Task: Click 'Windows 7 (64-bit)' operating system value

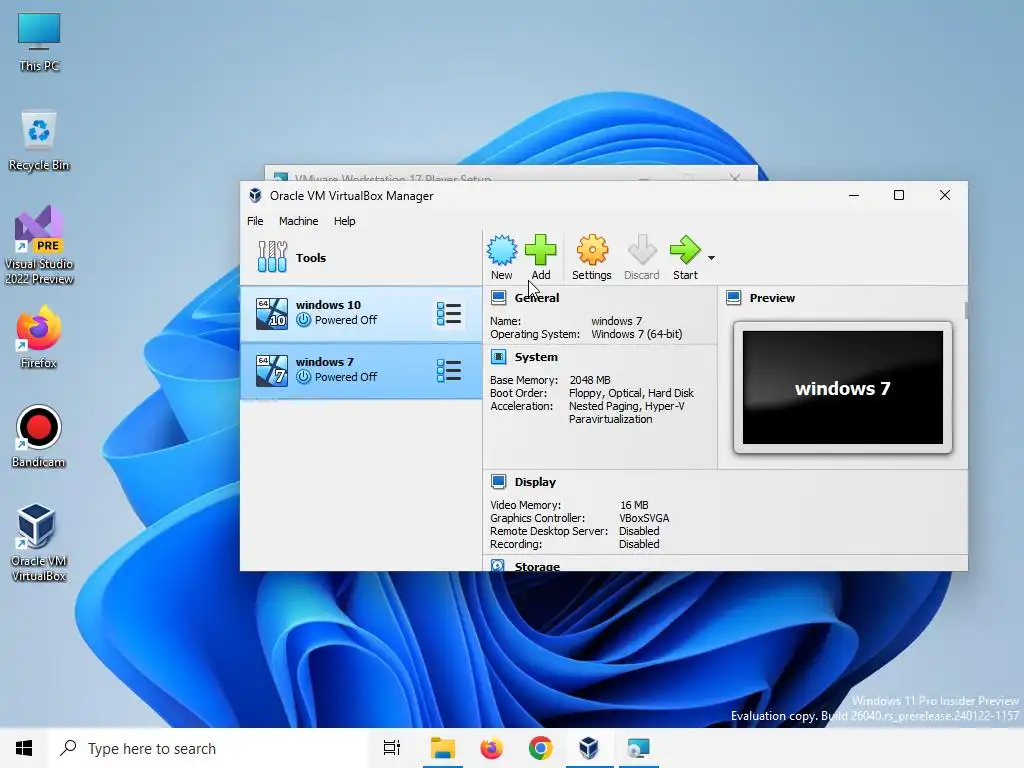Action: click(x=637, y=334)
